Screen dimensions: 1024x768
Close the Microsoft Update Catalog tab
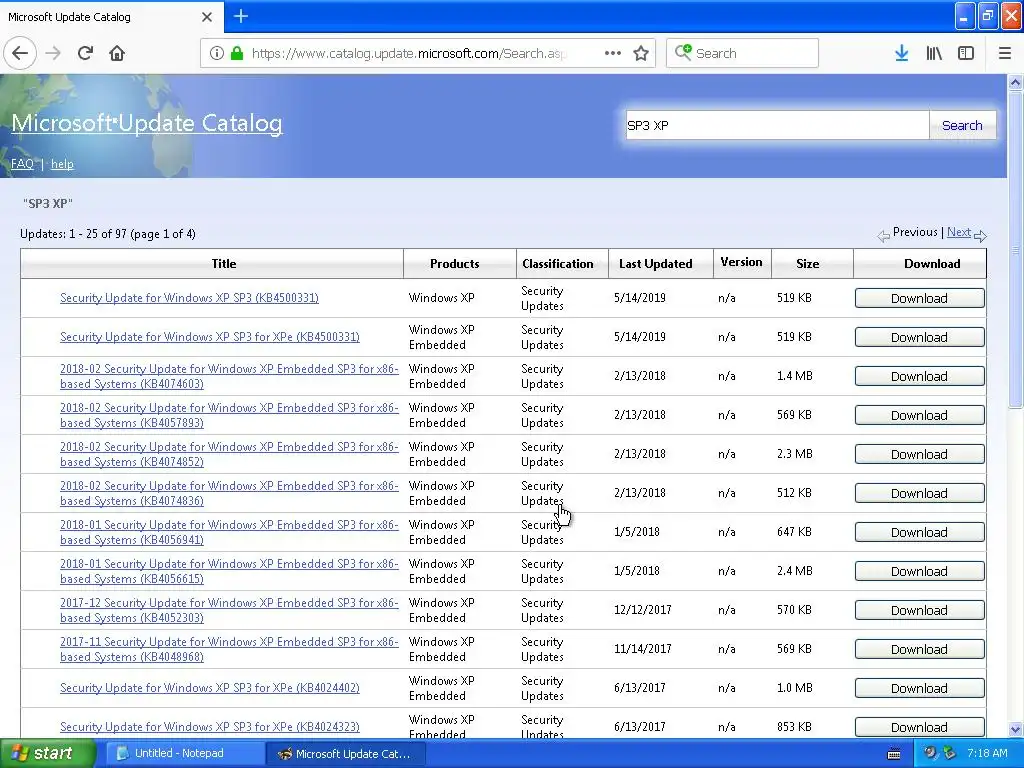206,17
